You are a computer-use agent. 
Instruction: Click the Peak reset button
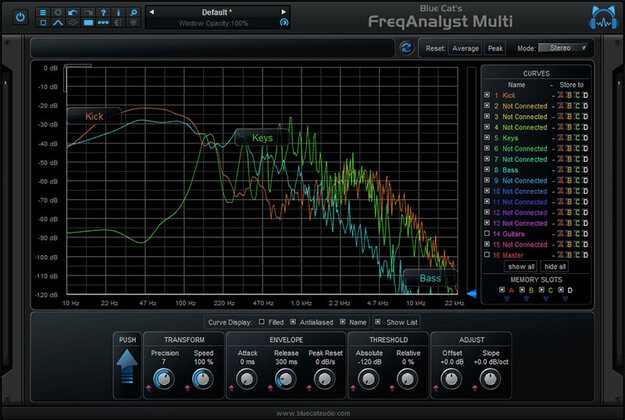tap(495, 49)
